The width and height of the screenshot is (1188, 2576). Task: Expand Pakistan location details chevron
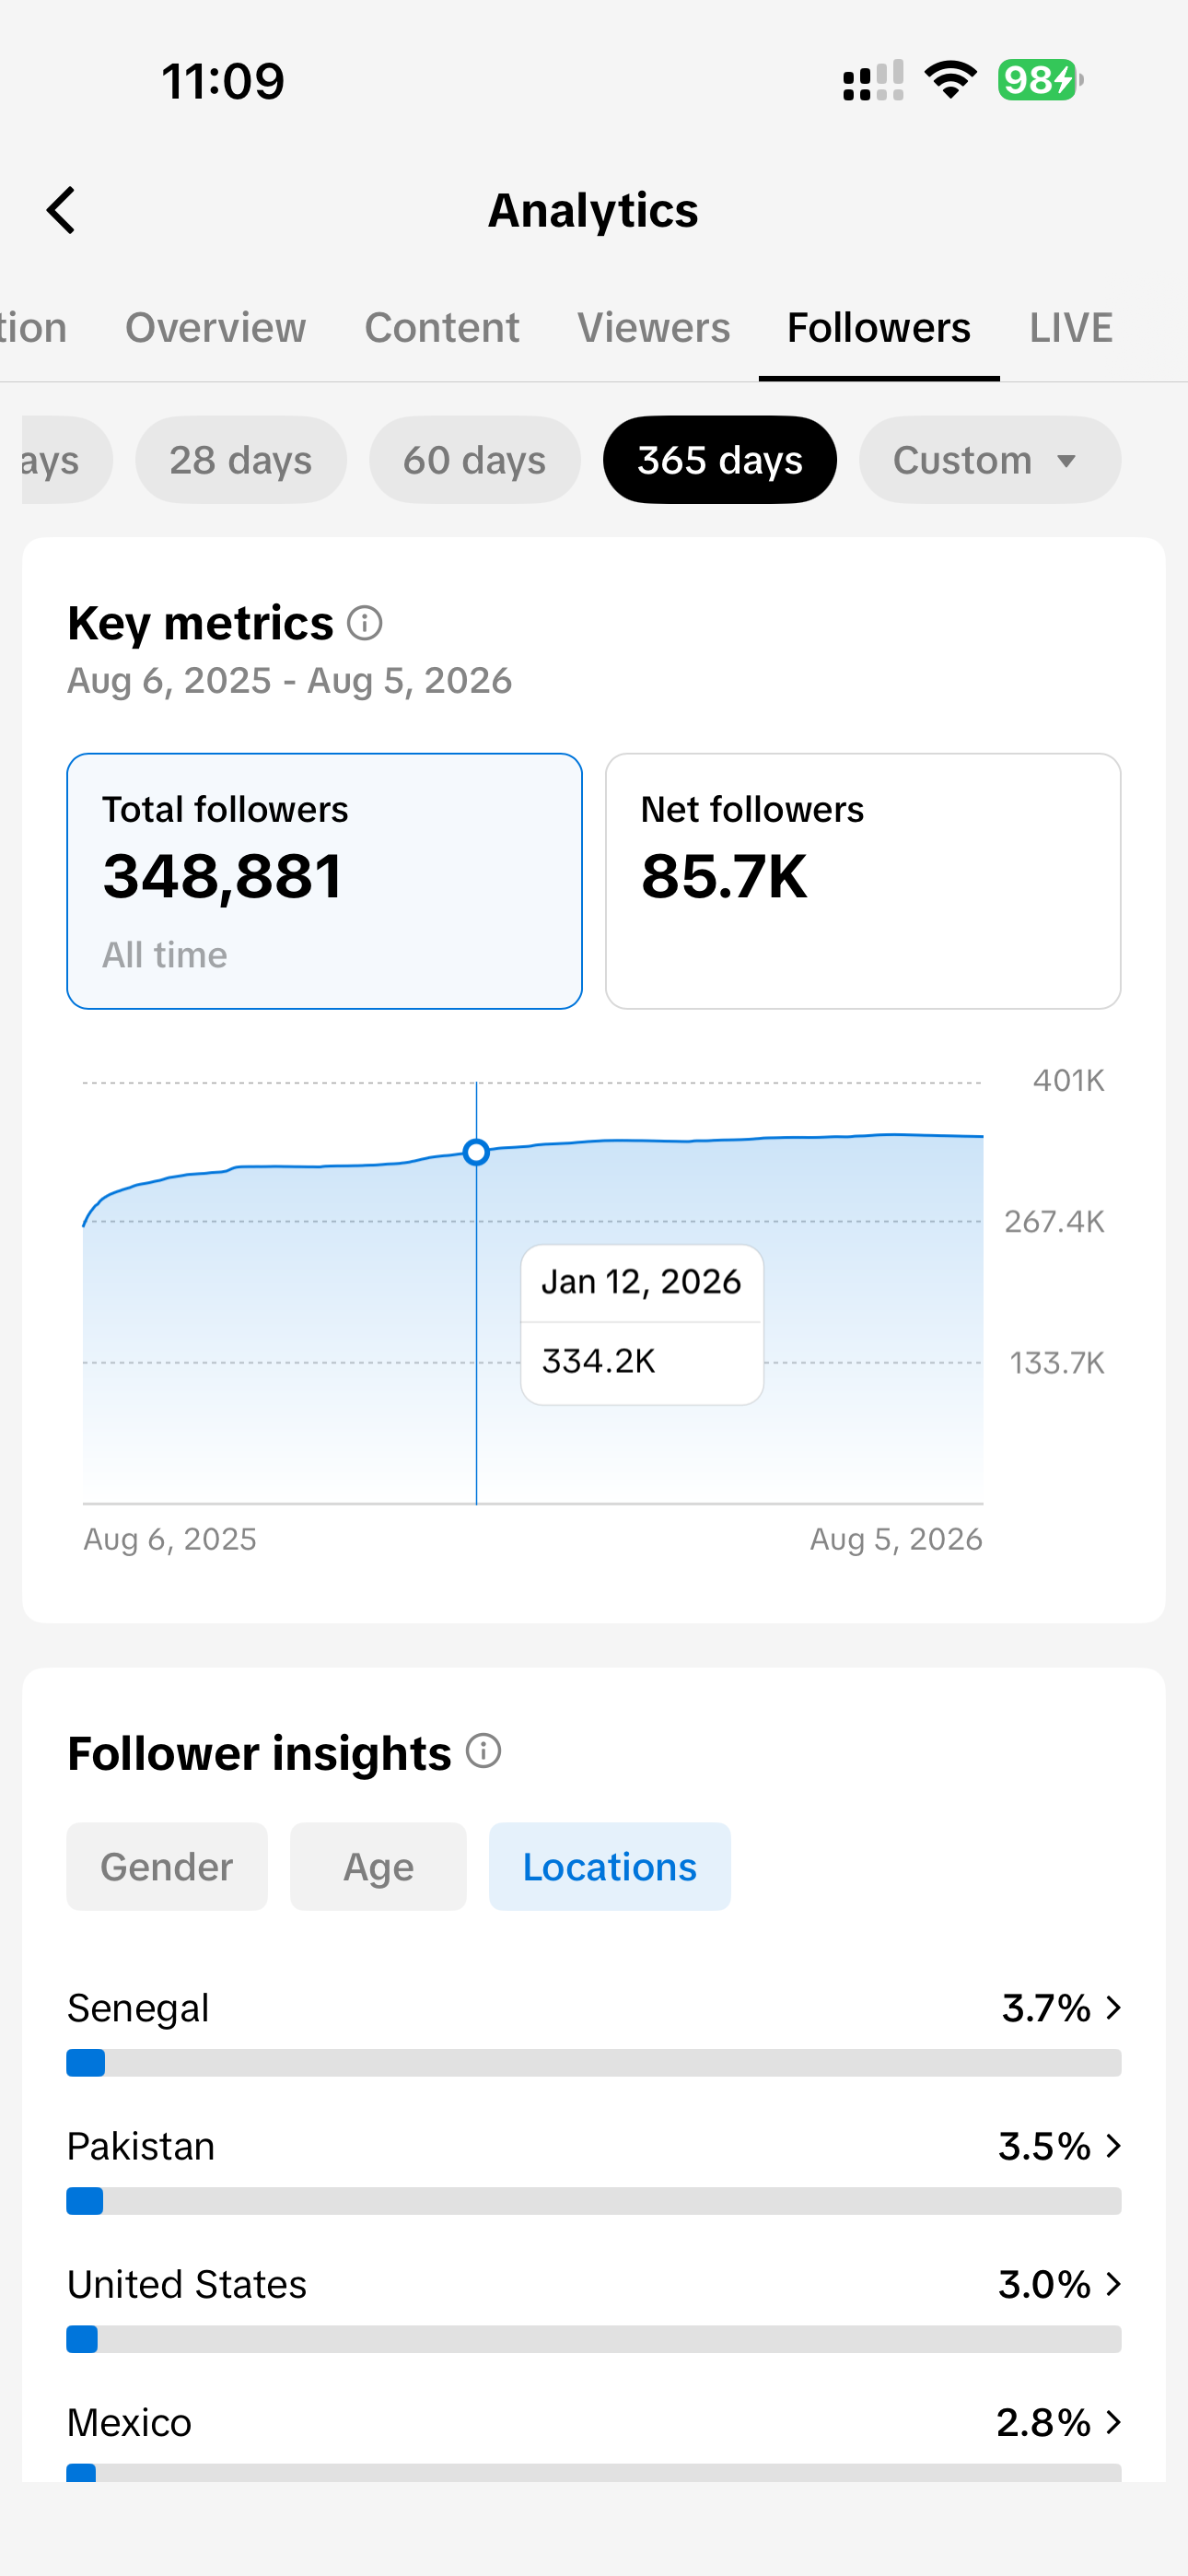[x=1113, y=2146]
